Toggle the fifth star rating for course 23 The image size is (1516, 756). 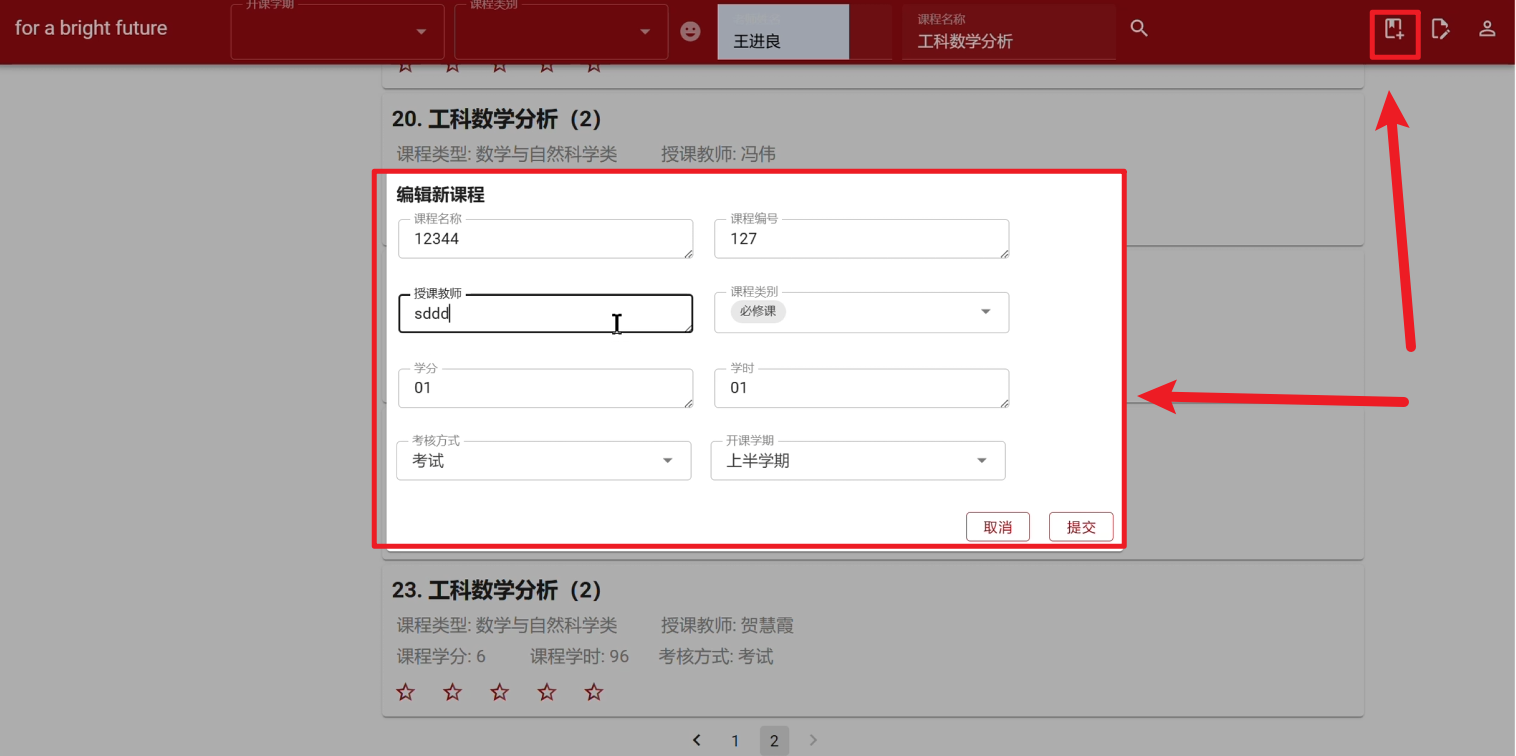pyautogui.click(x=593, y=691)
